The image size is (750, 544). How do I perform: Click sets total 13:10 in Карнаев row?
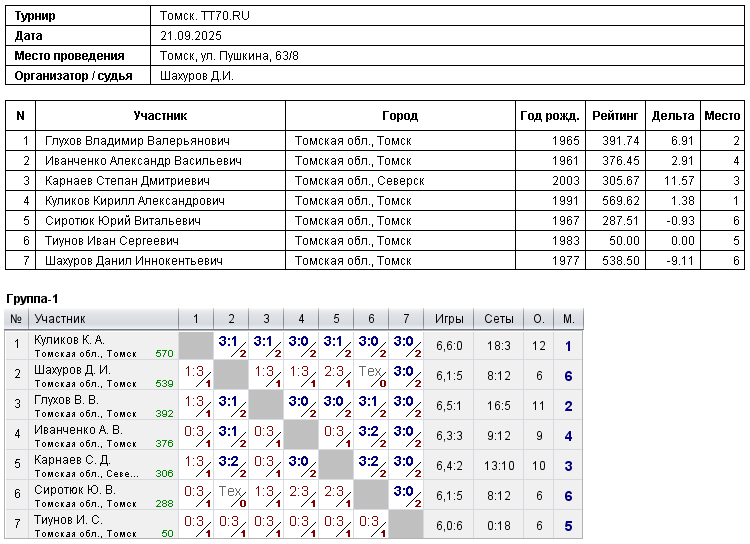(x=498, y=466)
